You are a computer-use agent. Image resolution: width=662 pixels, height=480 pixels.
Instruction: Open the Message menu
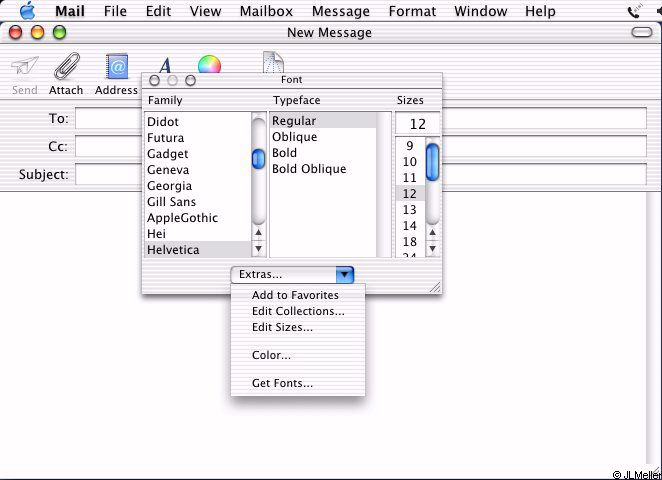(x=341, y=11)
